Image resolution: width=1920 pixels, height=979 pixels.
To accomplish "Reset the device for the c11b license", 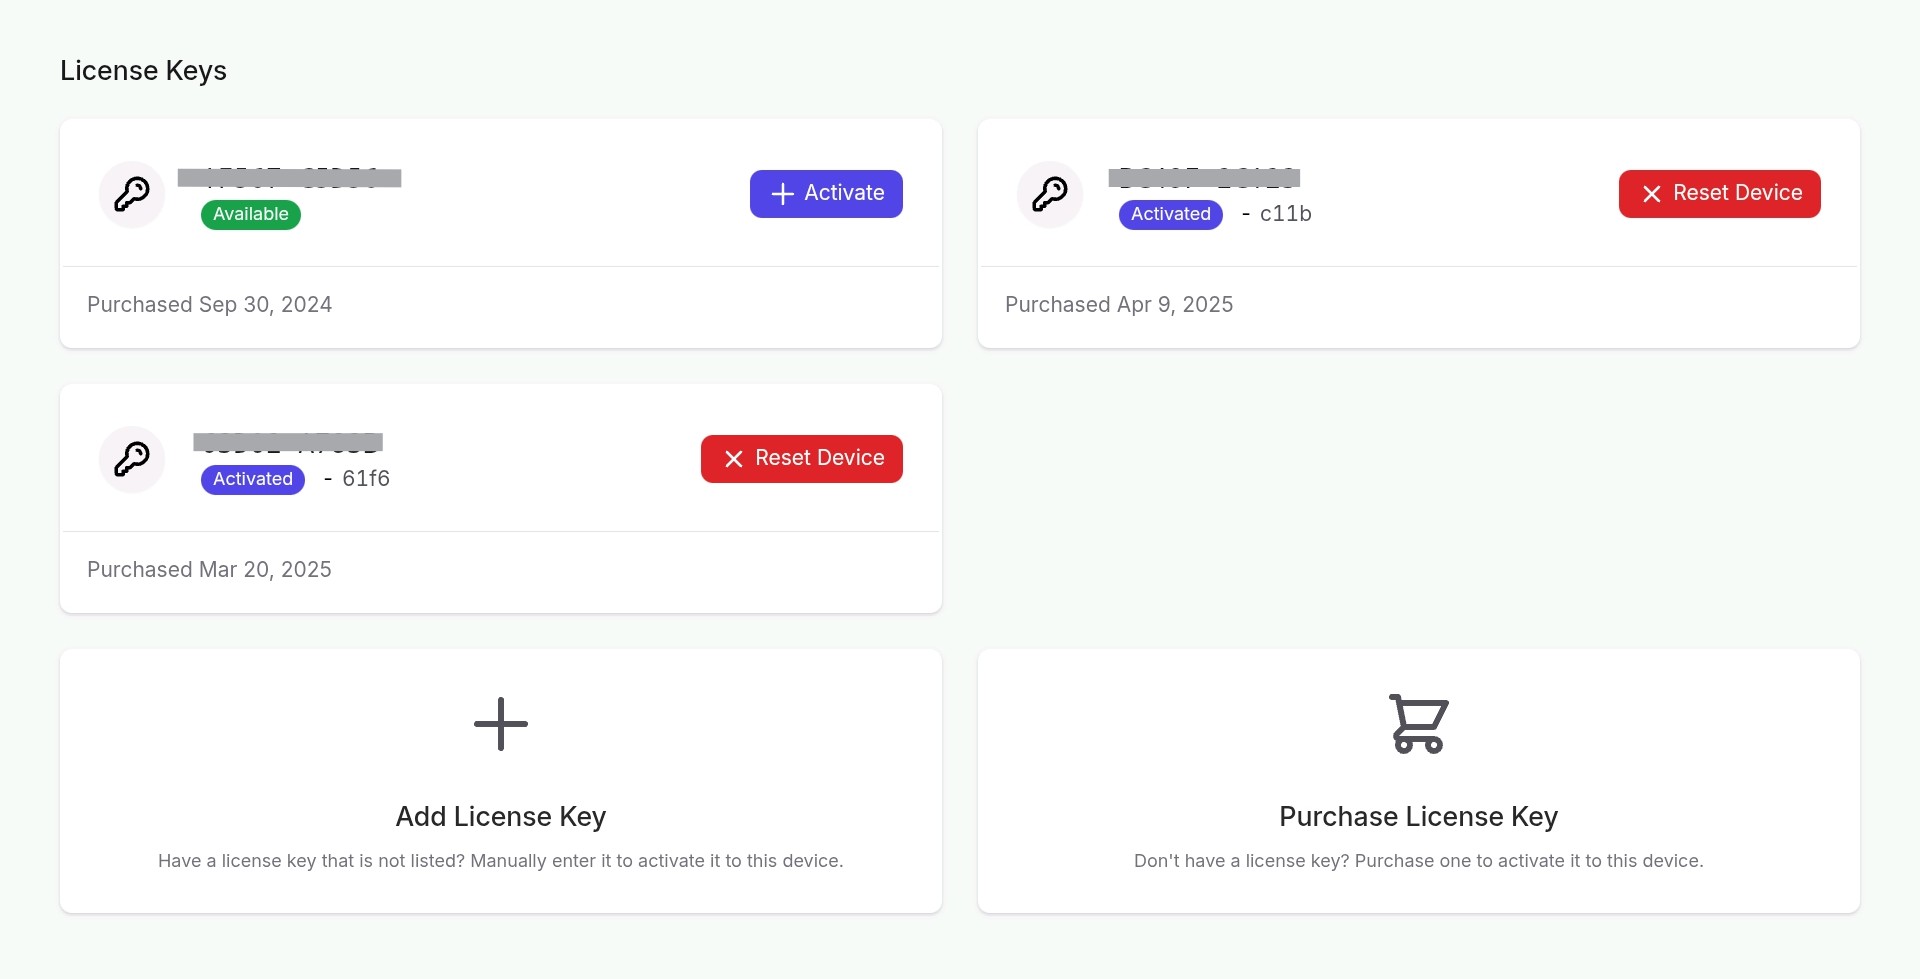I will pyautogui.click(x=1719, y=194).
